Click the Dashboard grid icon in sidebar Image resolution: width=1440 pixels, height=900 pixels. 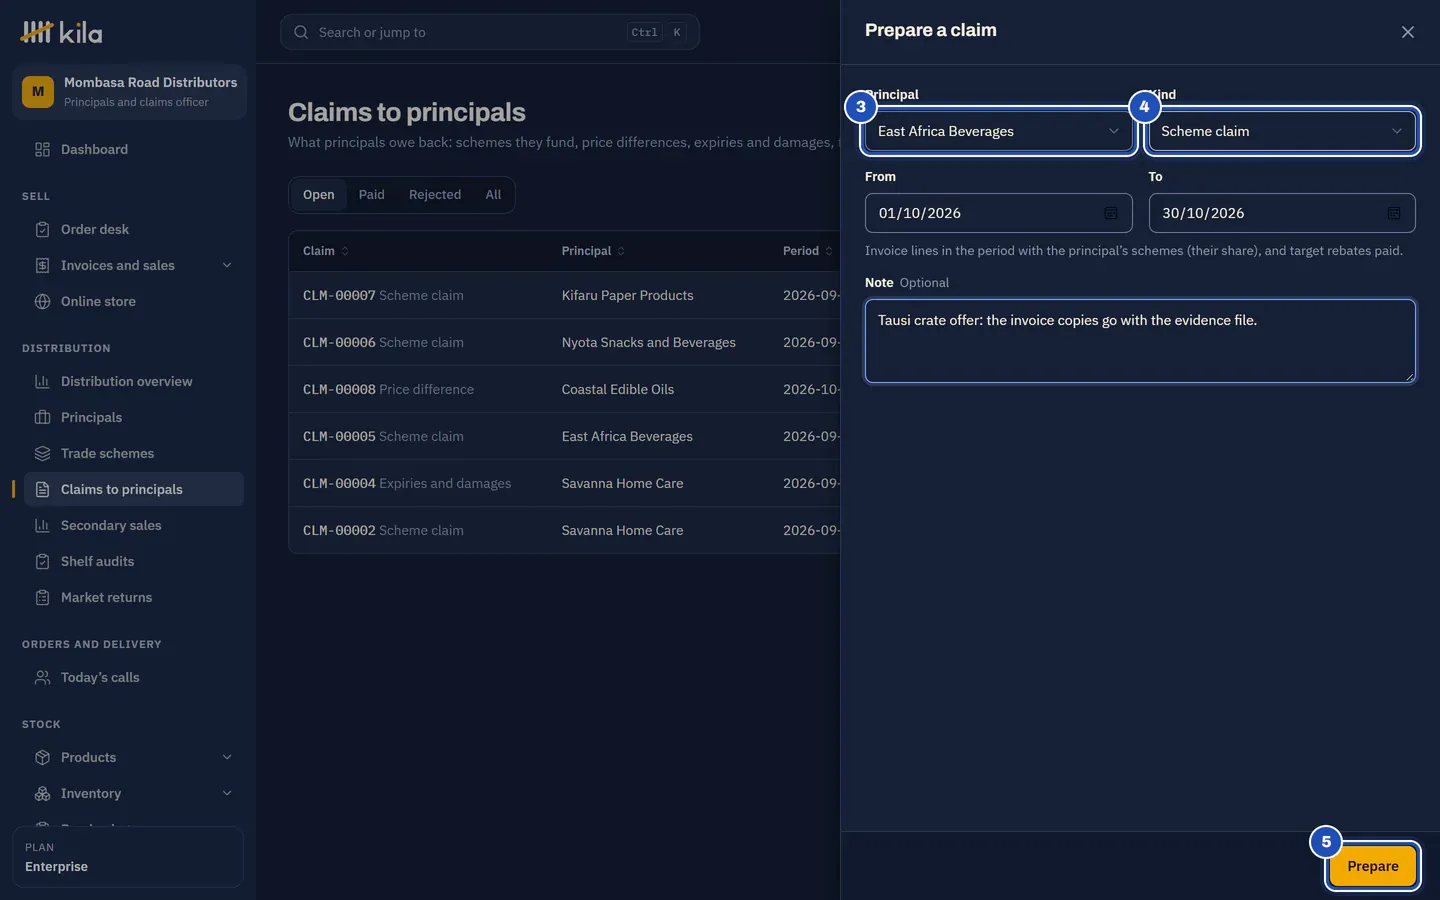pyautogui.click(x=42, y=149)
